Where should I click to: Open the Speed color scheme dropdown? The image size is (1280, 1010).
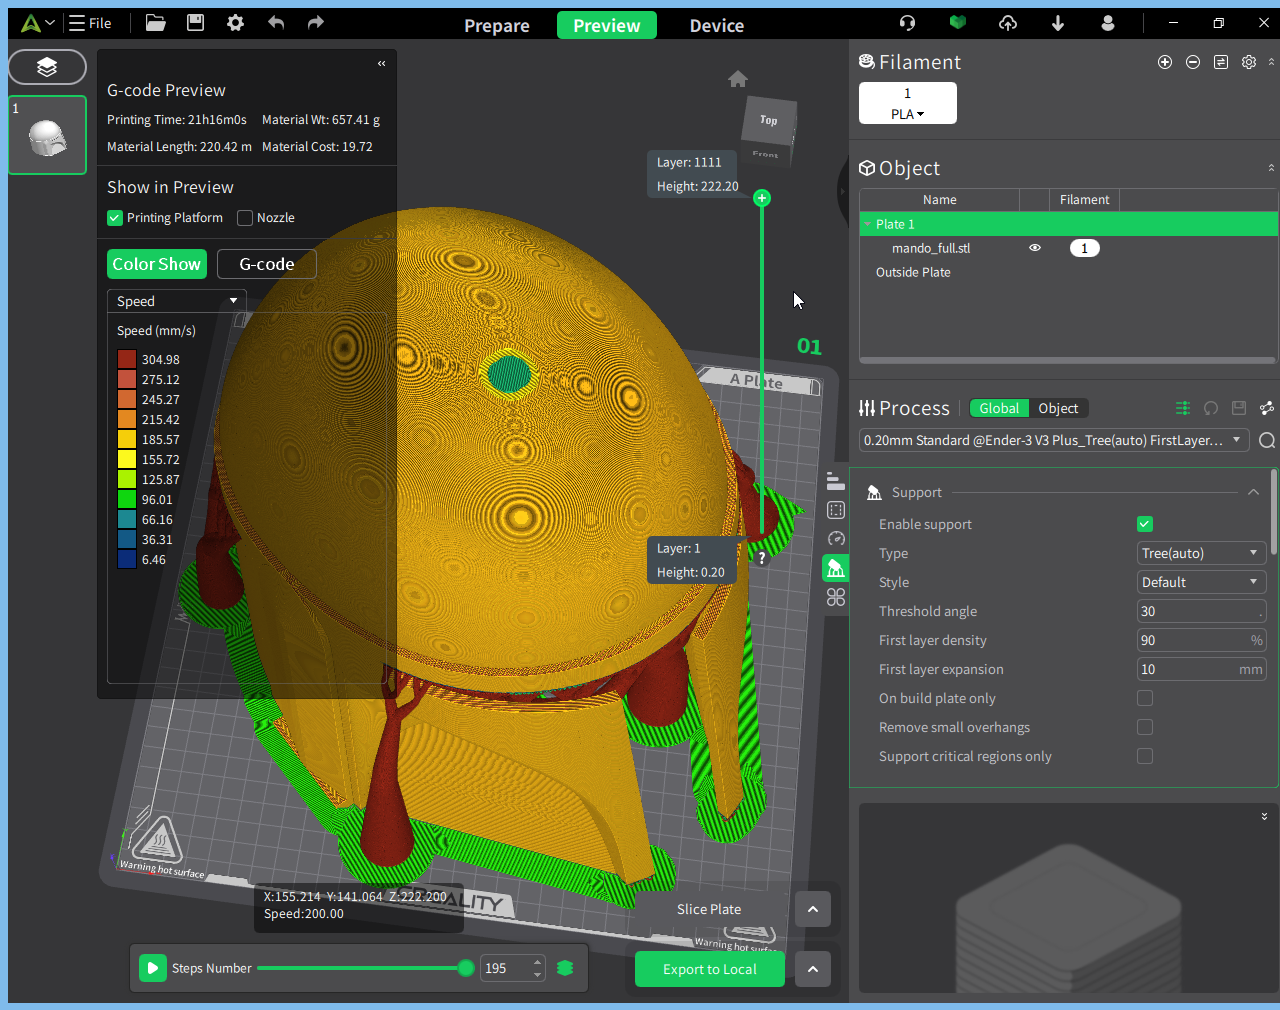(177, 301)
